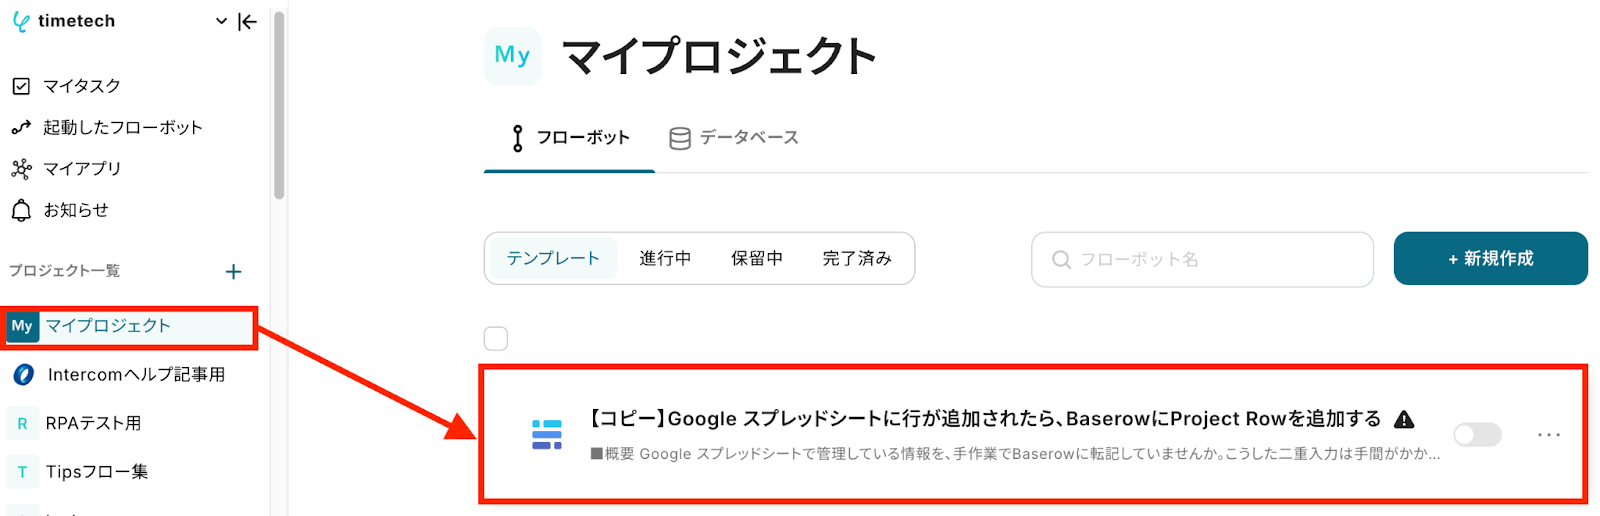Expand the timetech workspace dropdown
The width and height of the screenshot is (1600, 516).
pos(221,22)
